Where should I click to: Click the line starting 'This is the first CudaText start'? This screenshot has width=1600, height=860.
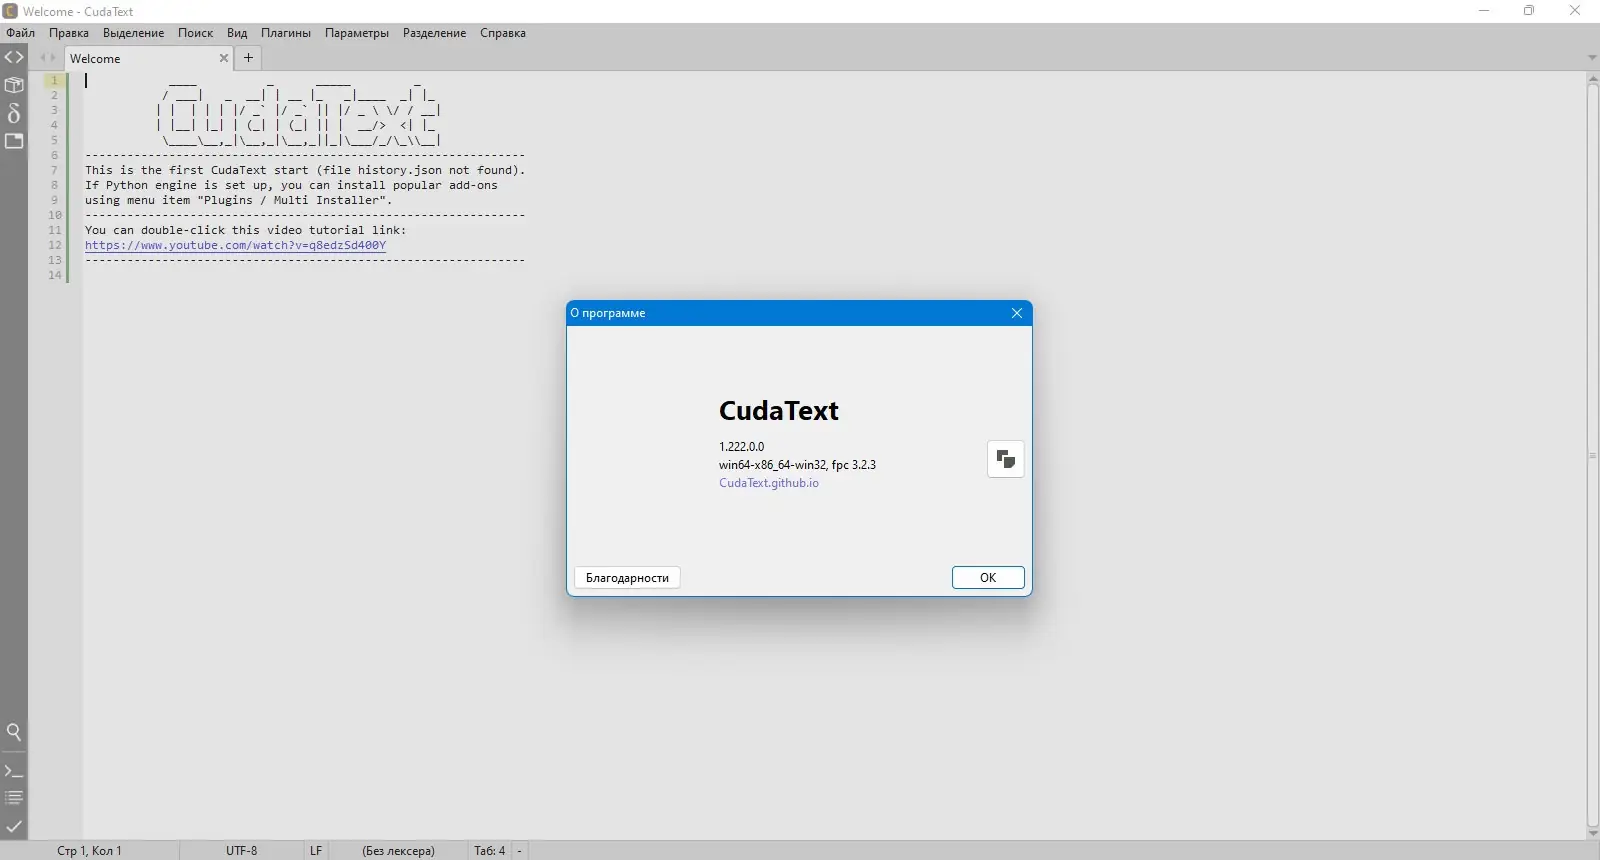[x=305, y=170]
